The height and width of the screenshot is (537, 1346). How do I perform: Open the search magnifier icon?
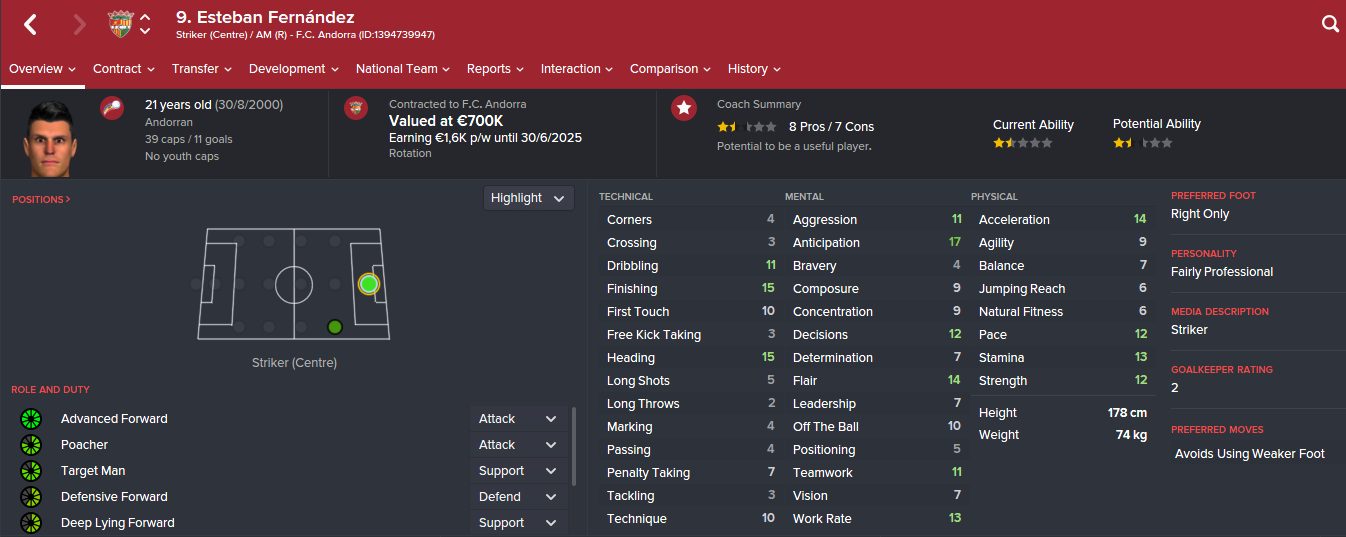pyautogui.click(x=1330, y=24)
